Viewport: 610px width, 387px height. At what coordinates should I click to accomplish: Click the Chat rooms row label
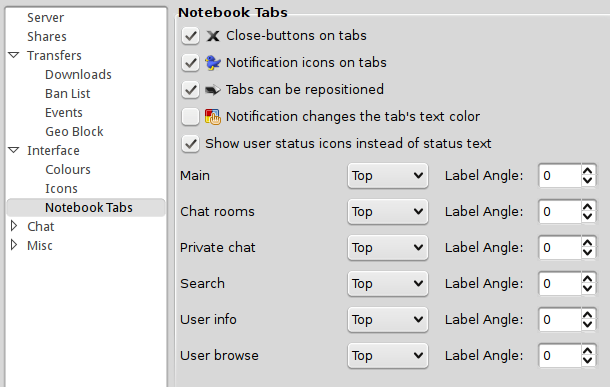coord(217,212)
